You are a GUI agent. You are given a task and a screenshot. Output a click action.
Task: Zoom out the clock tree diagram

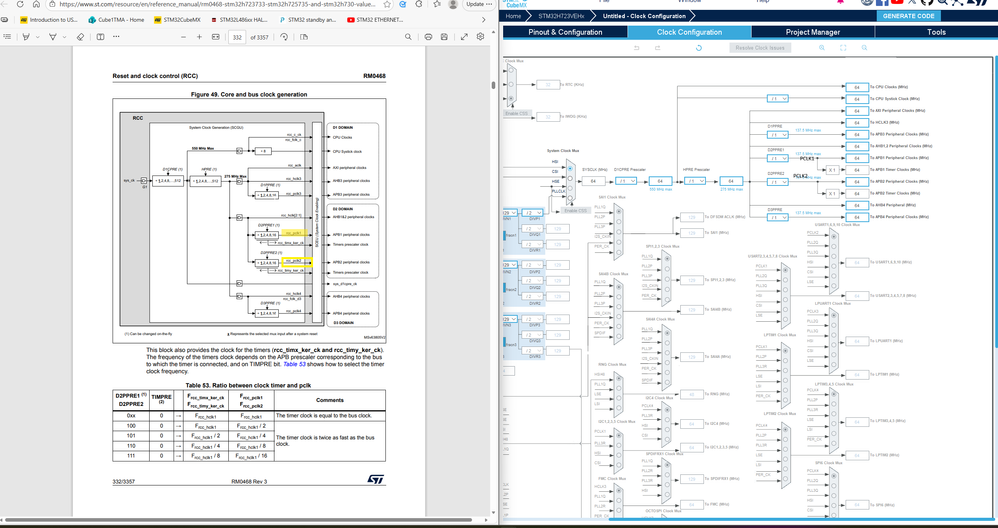[864, 48]
